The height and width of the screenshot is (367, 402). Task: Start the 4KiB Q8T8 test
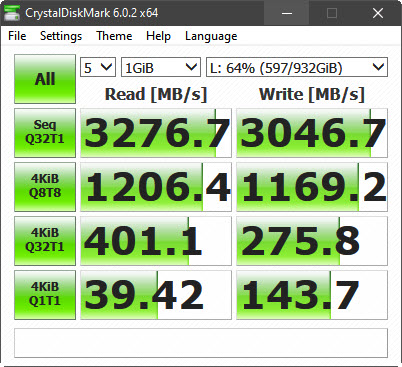click(45, 187)
